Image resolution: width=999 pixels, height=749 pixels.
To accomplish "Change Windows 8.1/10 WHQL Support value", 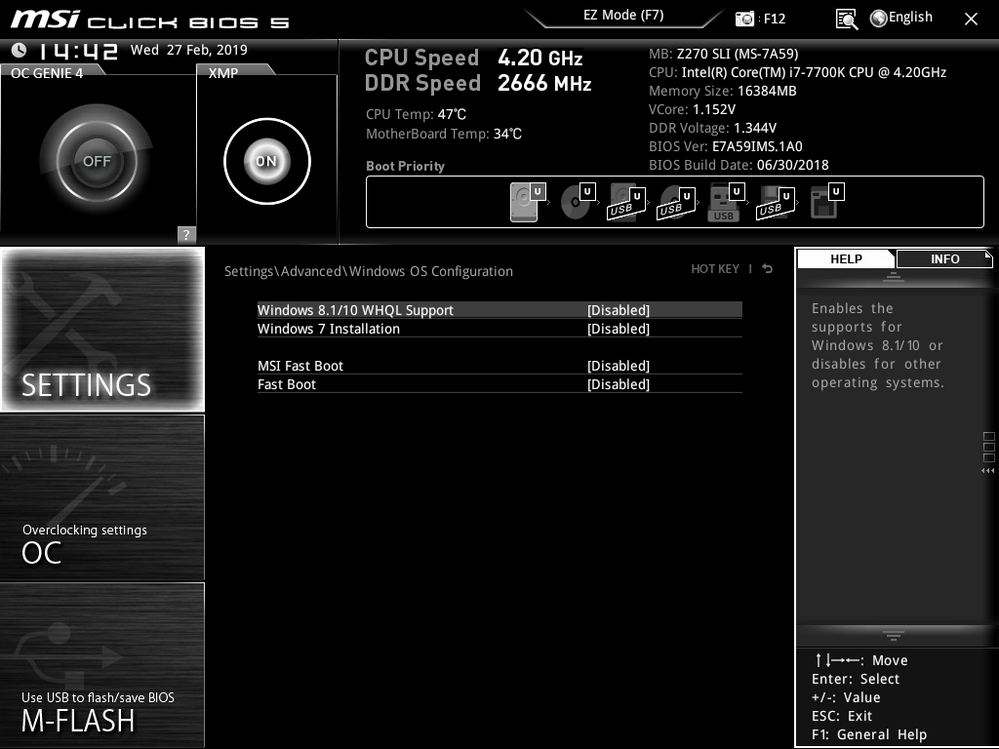I will pyautogui.click(x=617, y=310).
